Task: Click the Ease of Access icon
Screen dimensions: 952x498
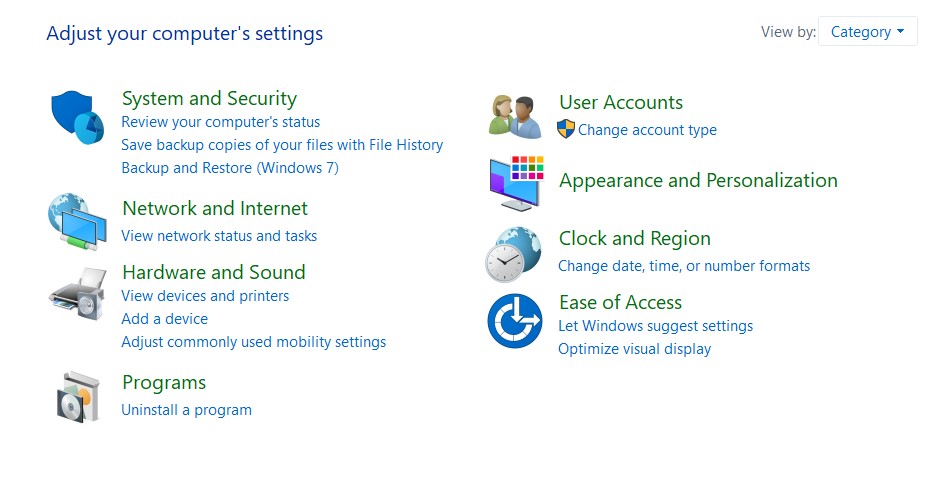Action: pyautogui.click(x=515, y=321)
